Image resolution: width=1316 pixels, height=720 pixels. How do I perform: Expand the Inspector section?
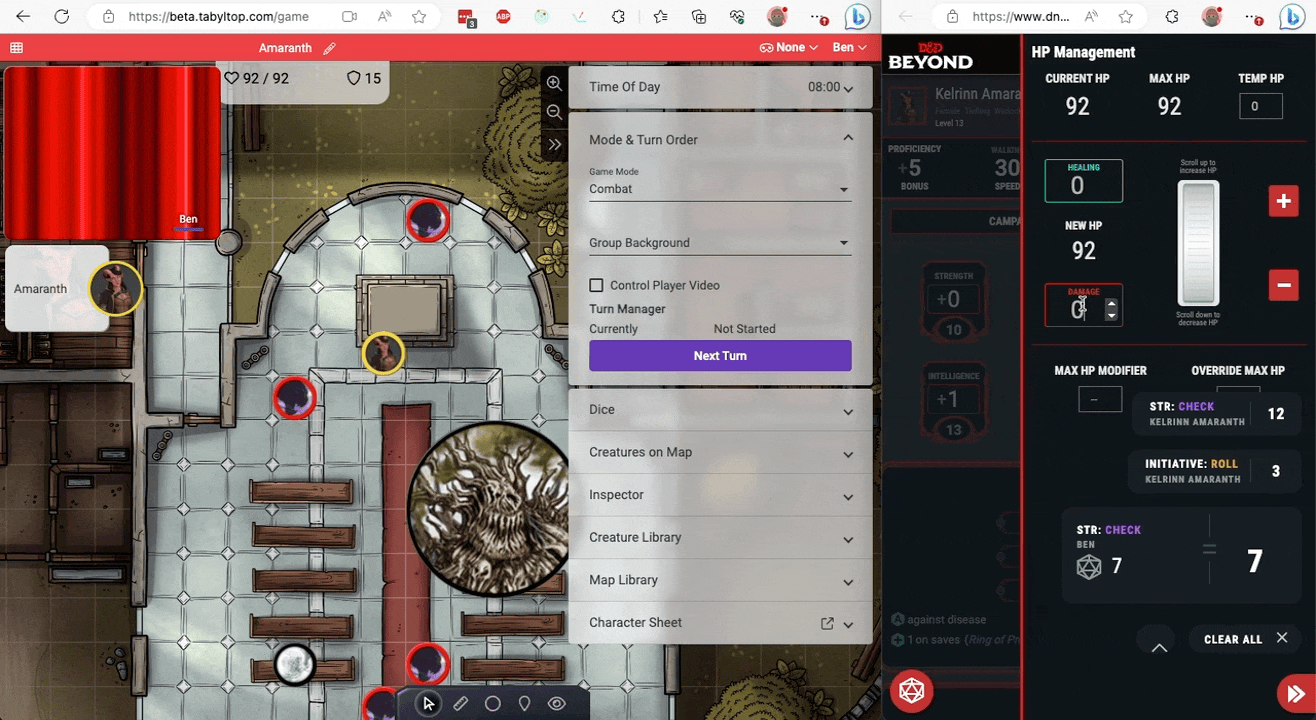(720, 495)
